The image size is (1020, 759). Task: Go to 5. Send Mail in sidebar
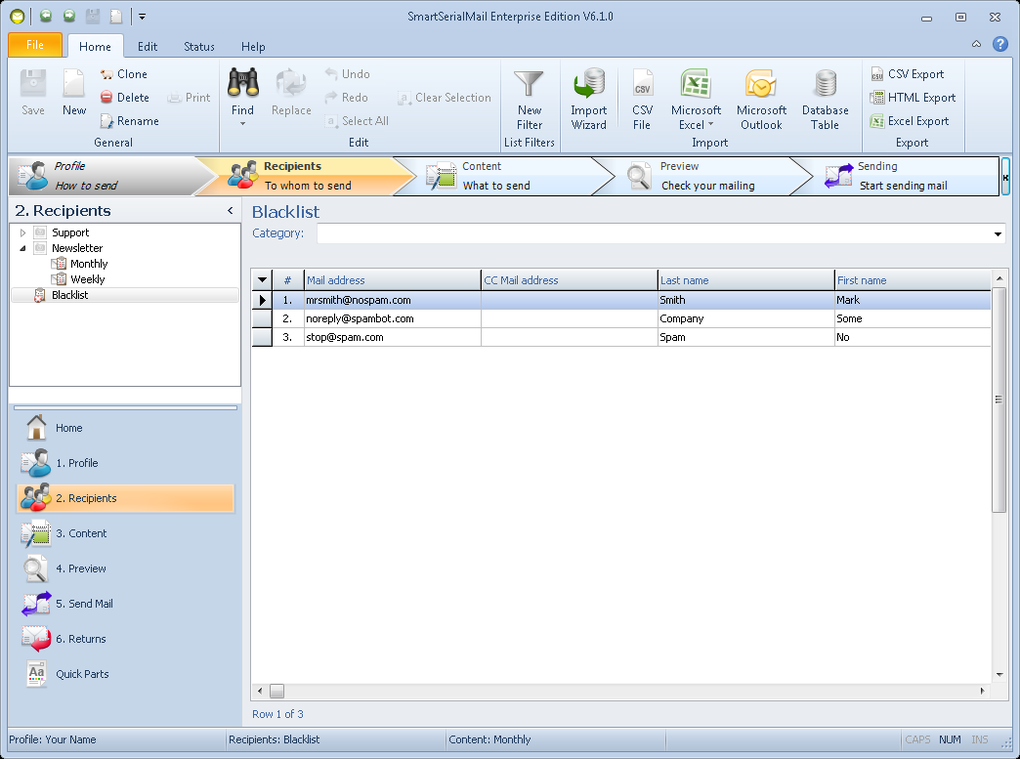pyautogui.click(x=68, y=604)
